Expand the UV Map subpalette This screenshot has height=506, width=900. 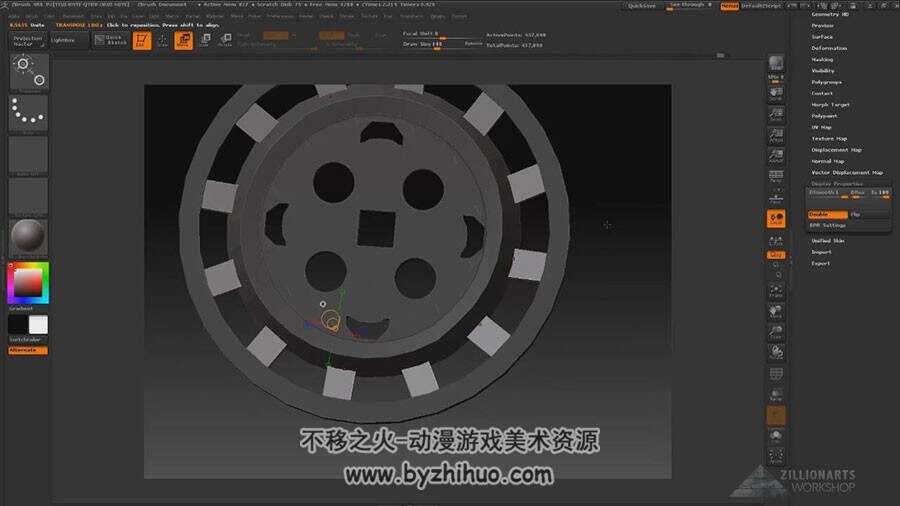click(821, 127)
